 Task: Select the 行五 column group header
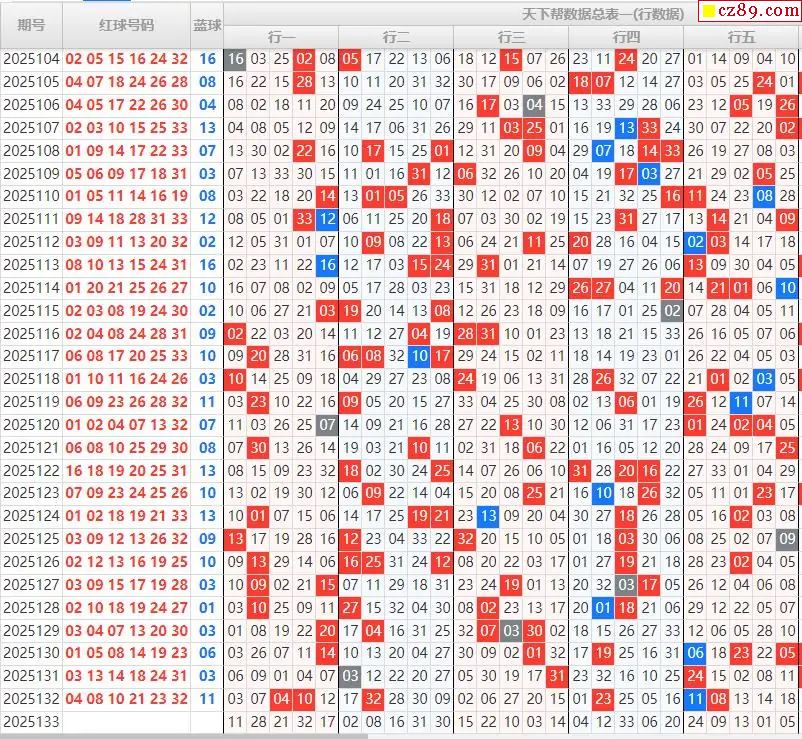coord(741,37)
